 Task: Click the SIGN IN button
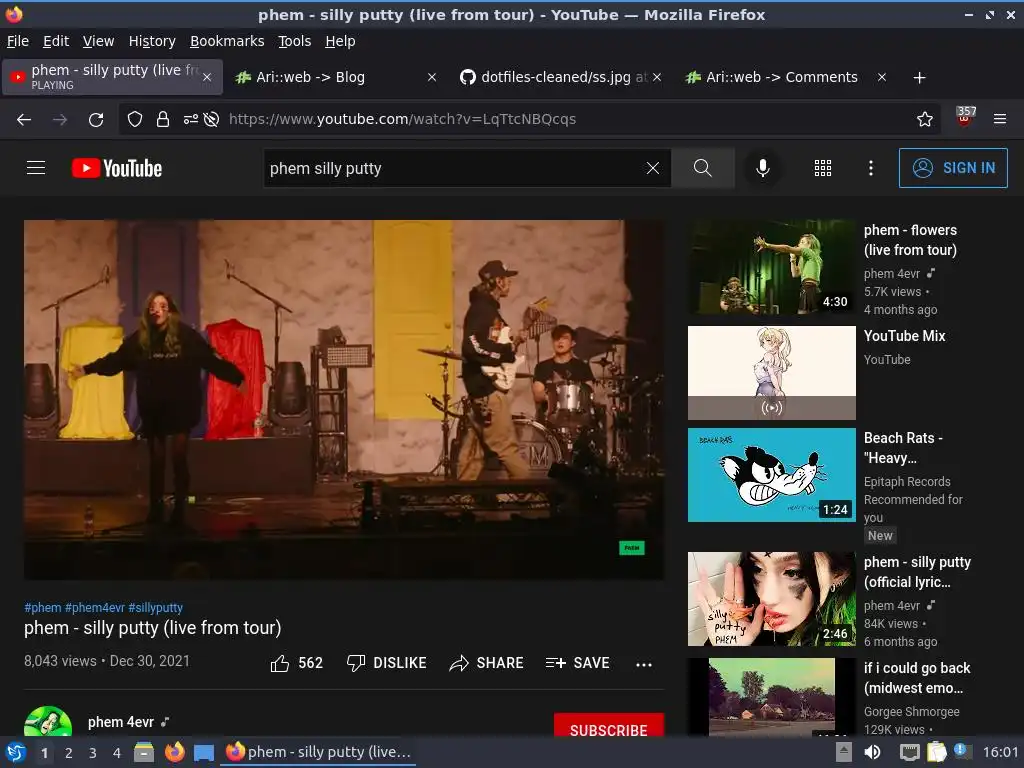[953, 168]
